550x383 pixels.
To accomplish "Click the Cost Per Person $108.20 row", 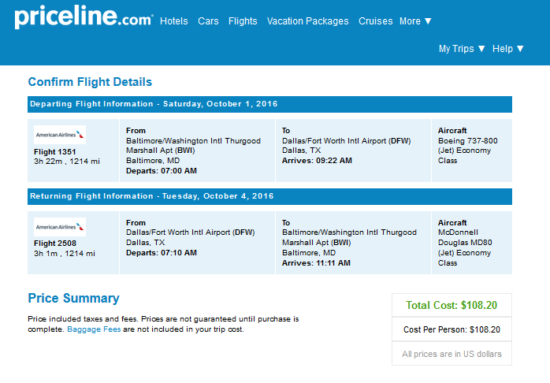I will pos(452,330).
